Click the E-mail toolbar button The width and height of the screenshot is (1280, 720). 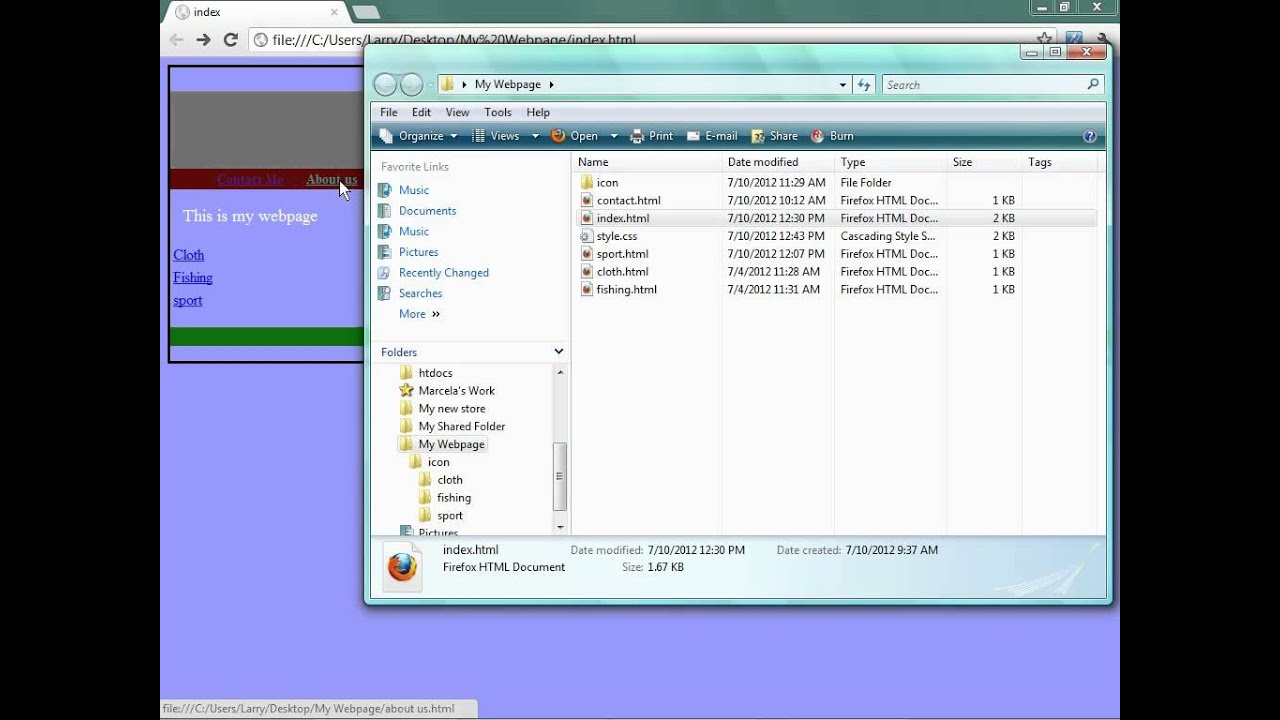pos(712,136)
